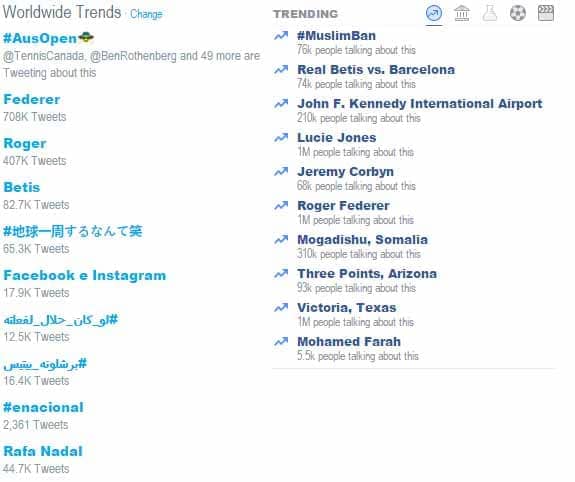Screen dimensions: 575x482
Task: Click '5.5k people talking about this'
Action: 358,356
